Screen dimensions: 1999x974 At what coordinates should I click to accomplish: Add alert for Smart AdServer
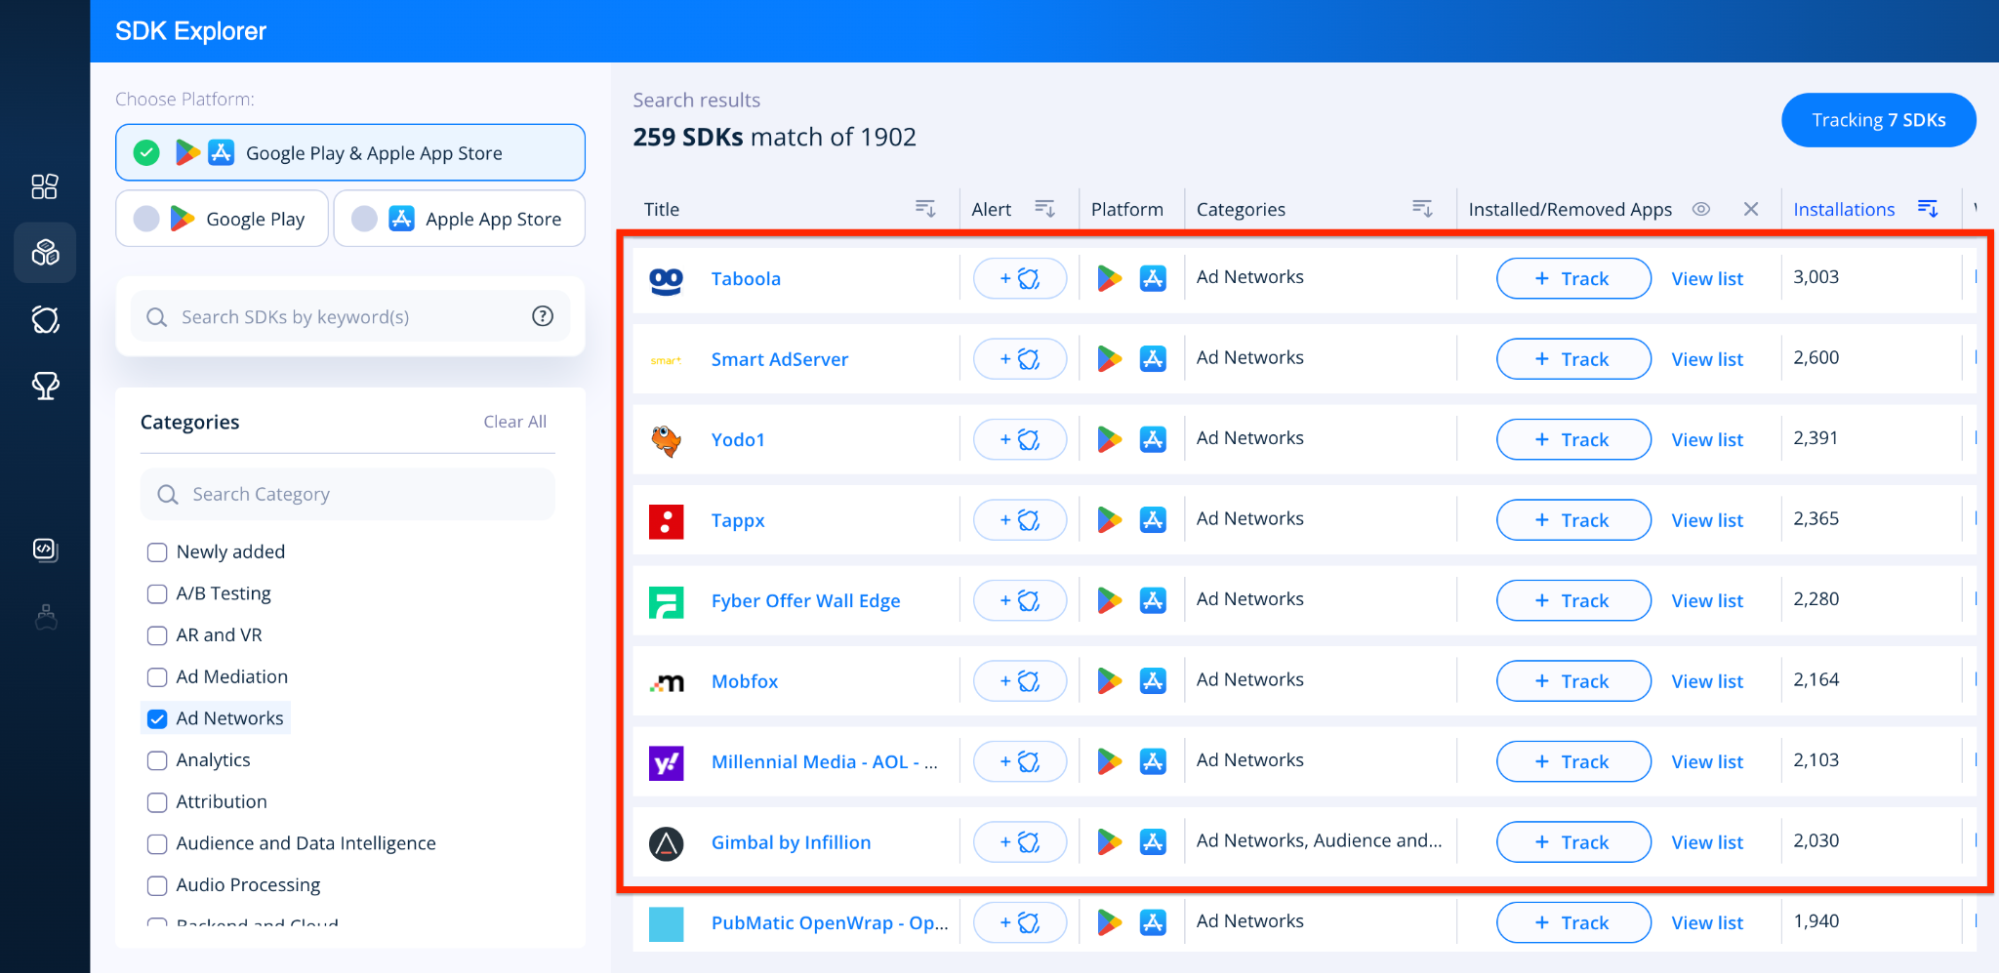point(1020,359)
